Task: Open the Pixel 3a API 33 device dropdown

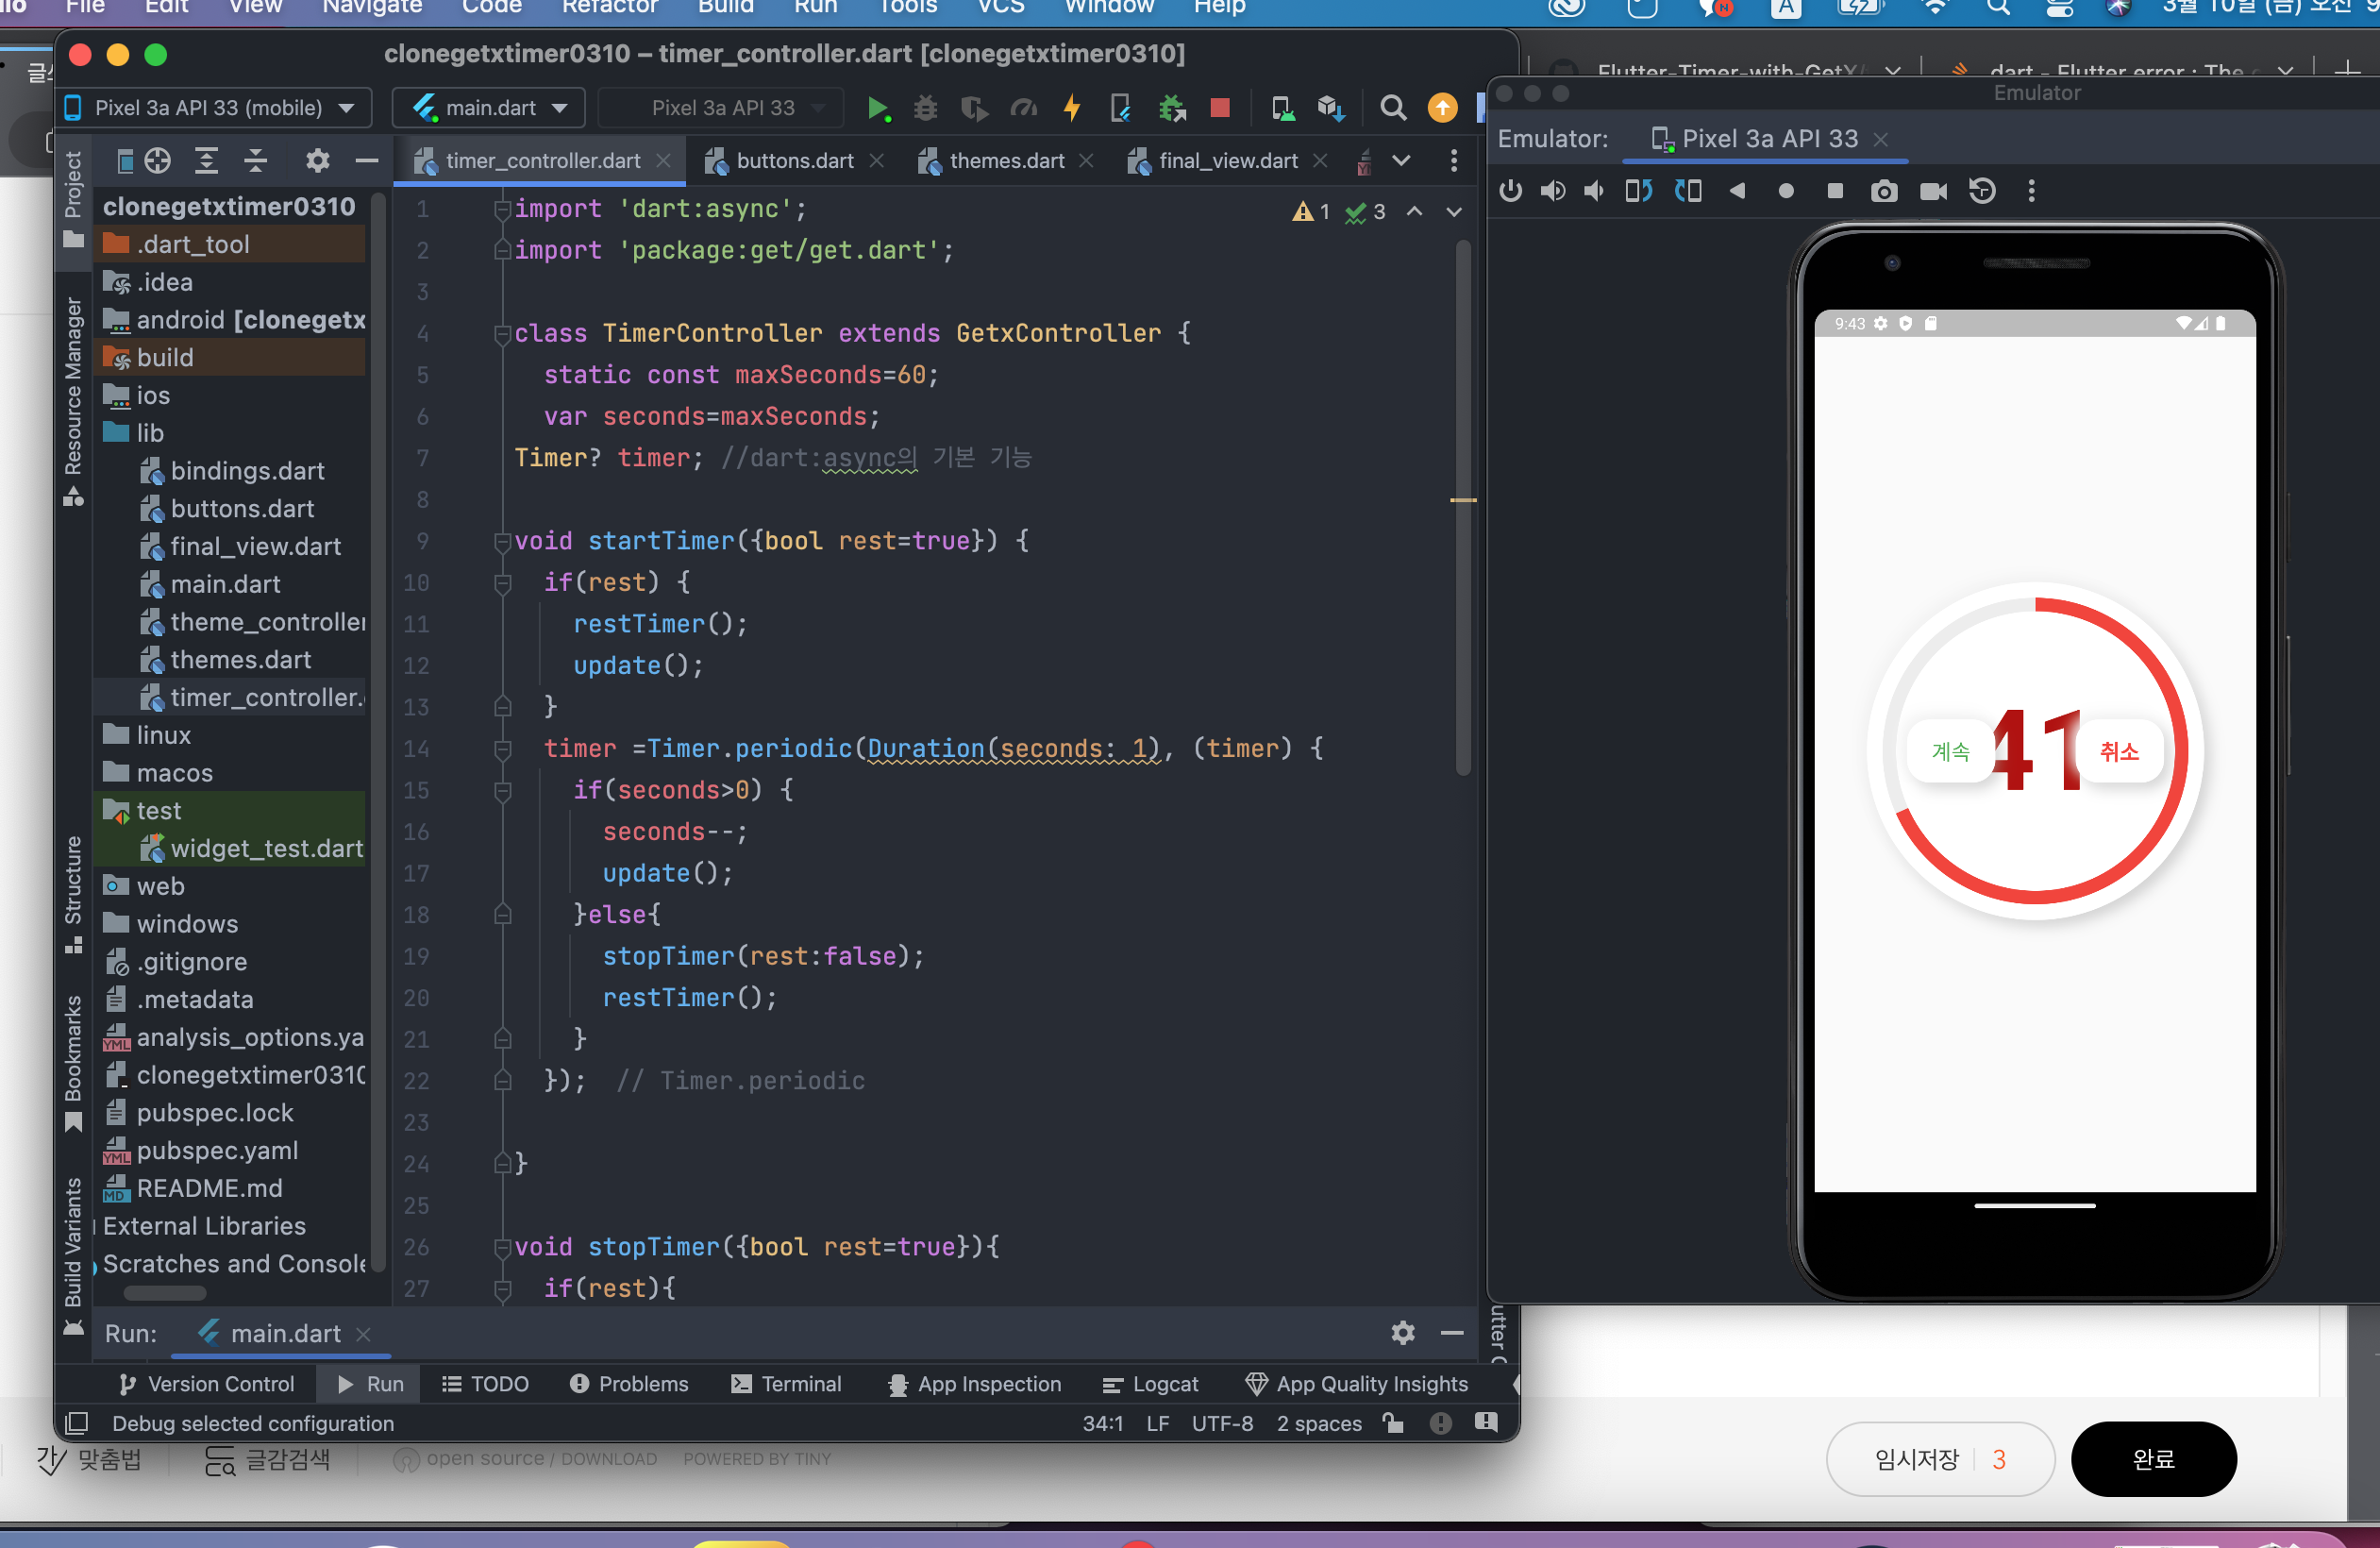Action: (216, 108)
